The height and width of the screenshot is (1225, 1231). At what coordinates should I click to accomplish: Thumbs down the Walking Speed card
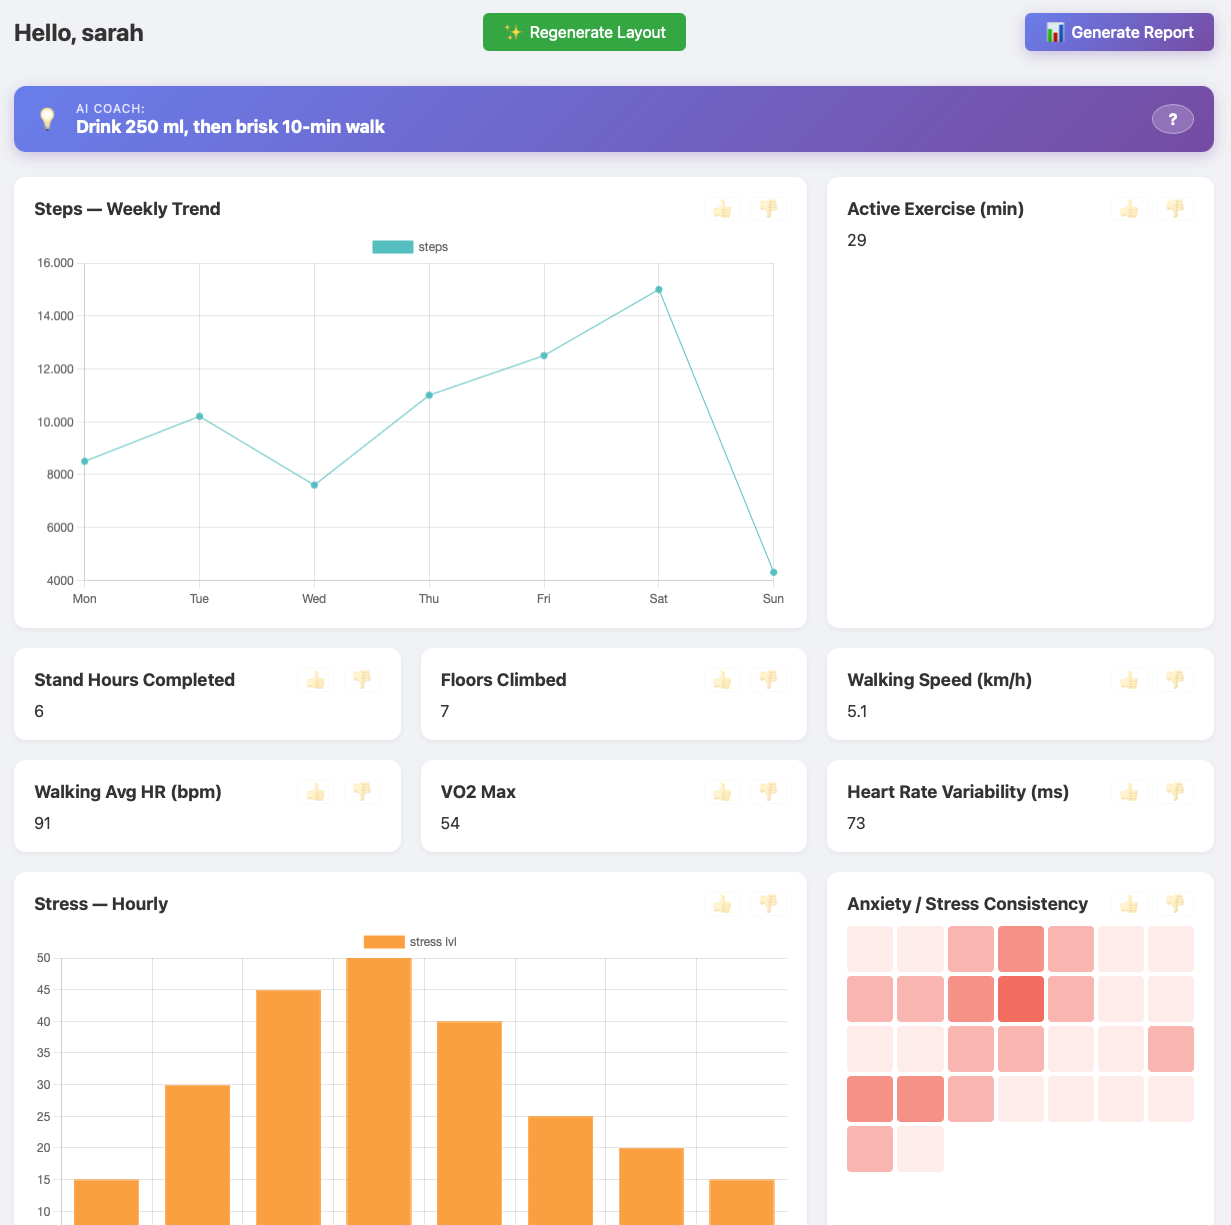1175,680
